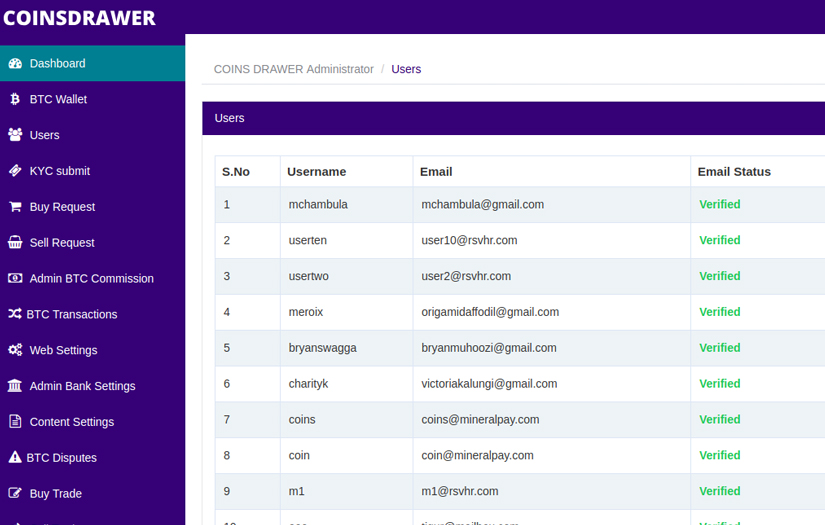The height and width of the screenshot is (525, 825).
Task: Click email user10@rsvhr.com
Action: 469,240
